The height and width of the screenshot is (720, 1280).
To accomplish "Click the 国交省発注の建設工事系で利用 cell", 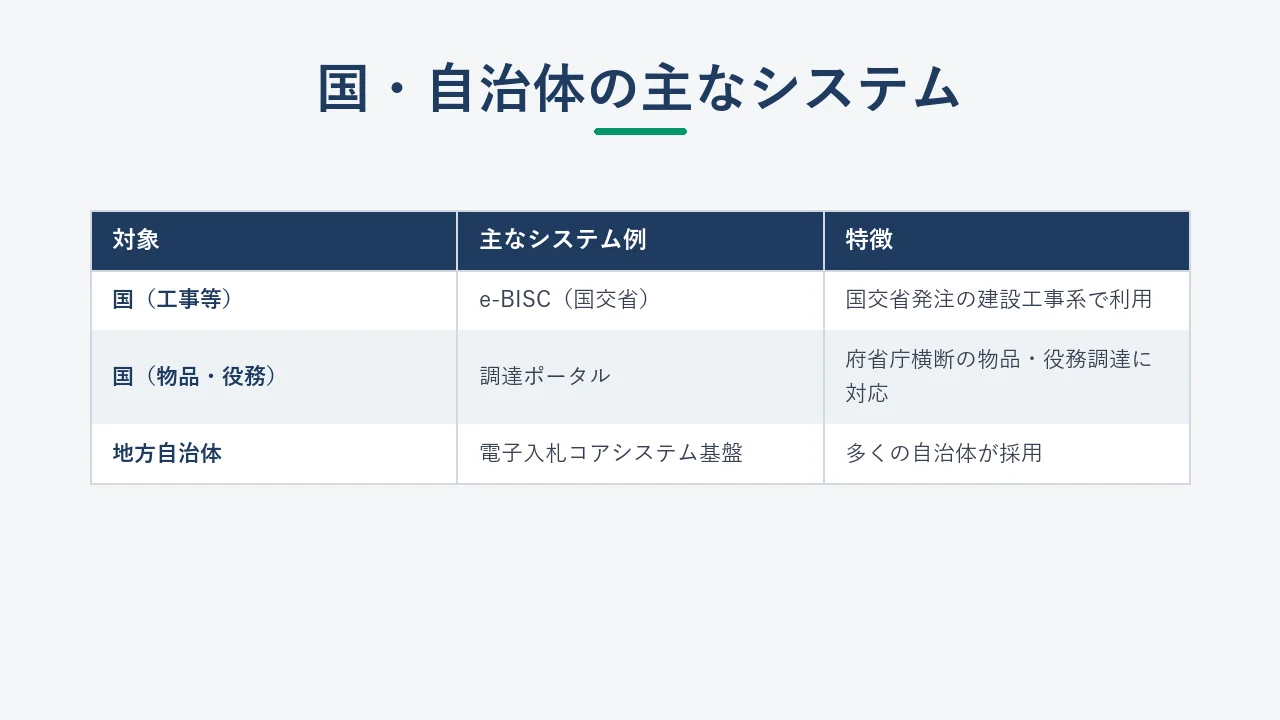I will pyautogui.click(x=1007, y=300).
